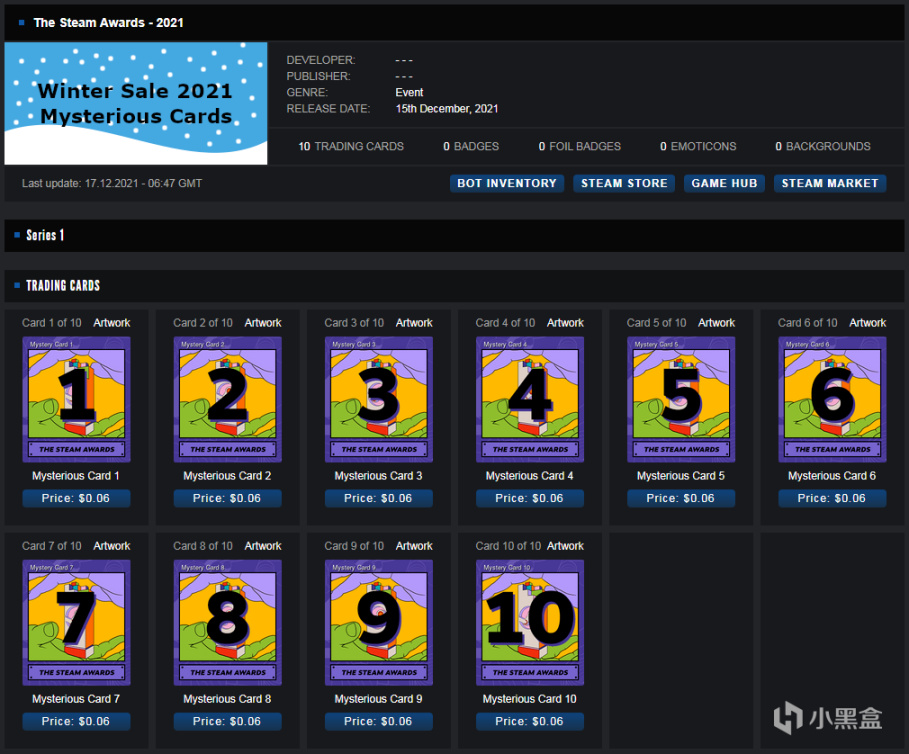909x754 pixels.
Task: Click the Winter Sale 2021 banner image
Action: pos(136,103)
